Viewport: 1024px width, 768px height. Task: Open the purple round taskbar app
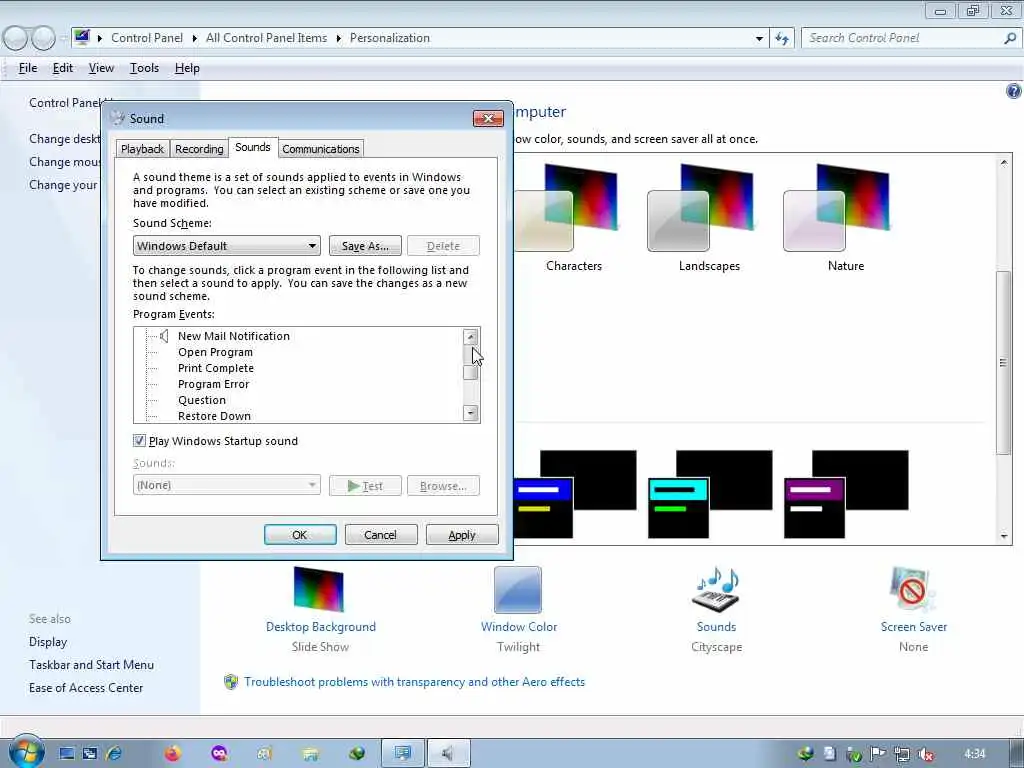(219, 754)
